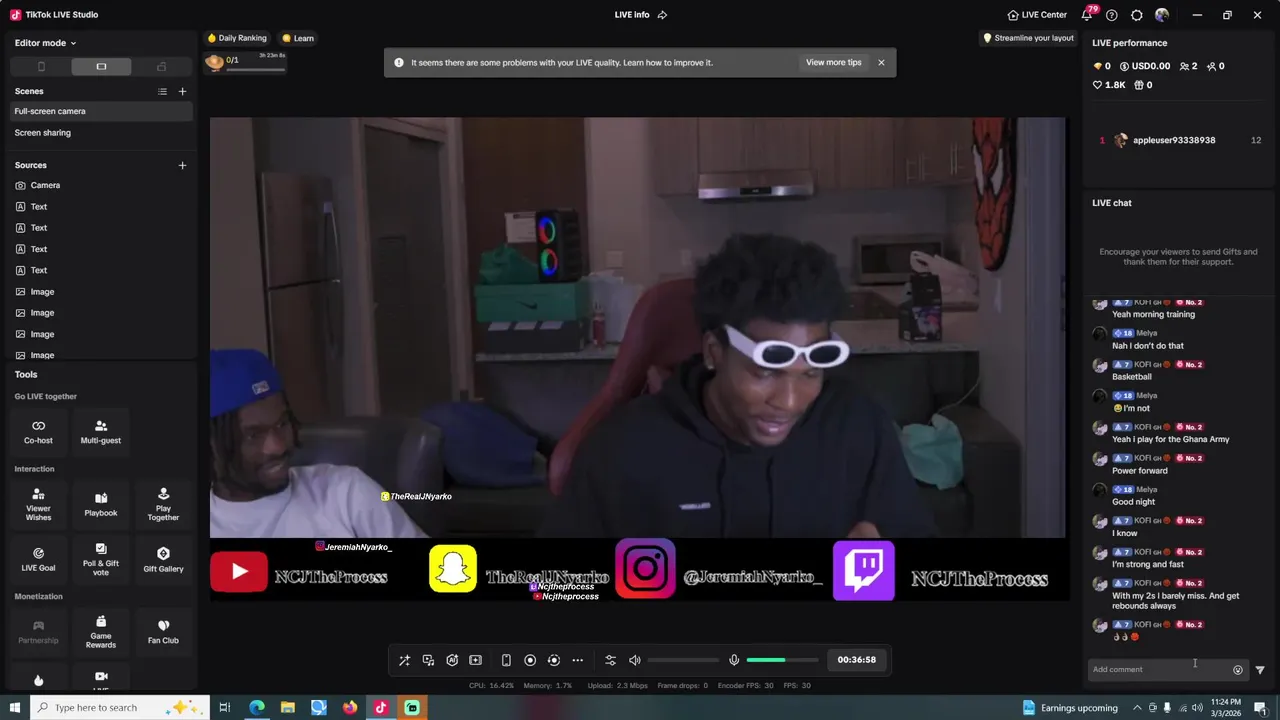
Task: Click the 'Basketball' chat message
Action: [x=1132, y=377]
